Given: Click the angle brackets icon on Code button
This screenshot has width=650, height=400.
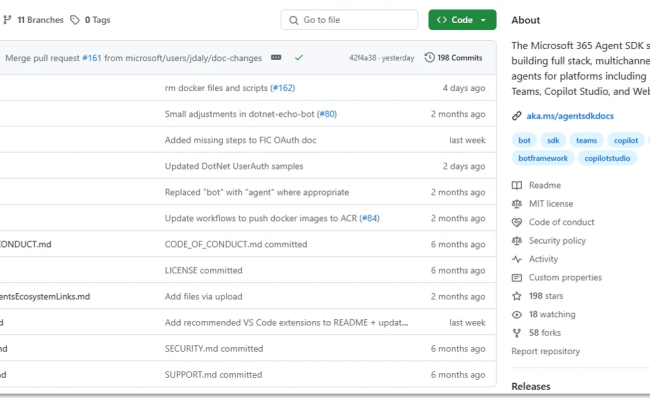Looking at the screenshot, I should 442,20.
